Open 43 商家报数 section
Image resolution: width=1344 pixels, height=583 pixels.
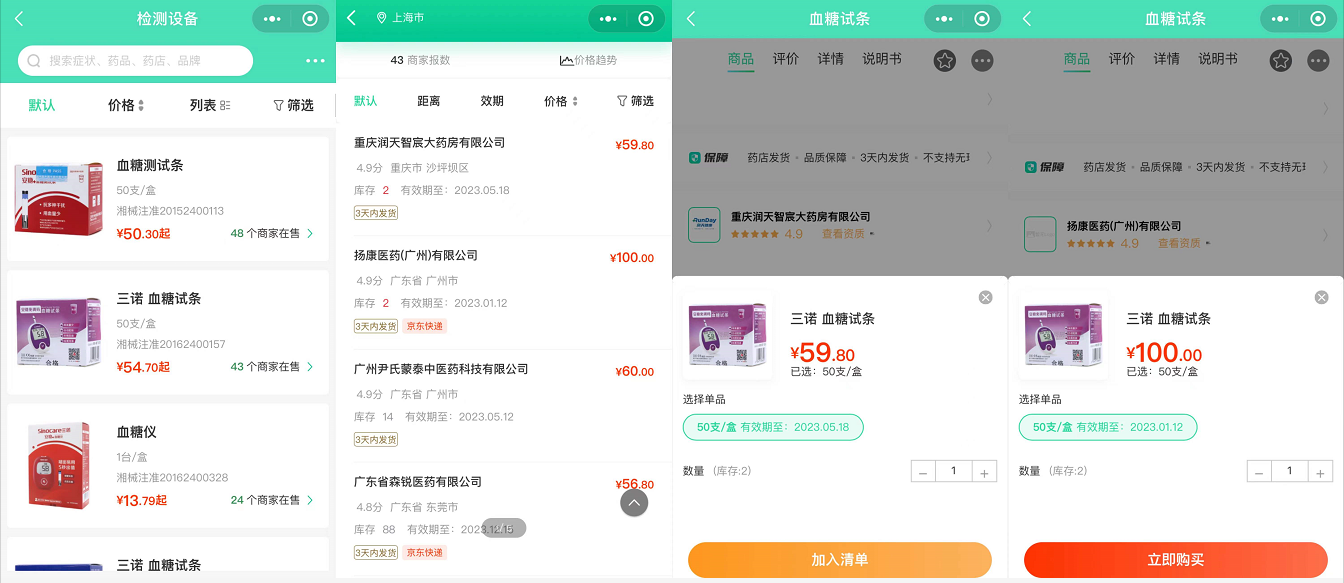[x=420, y=60]
